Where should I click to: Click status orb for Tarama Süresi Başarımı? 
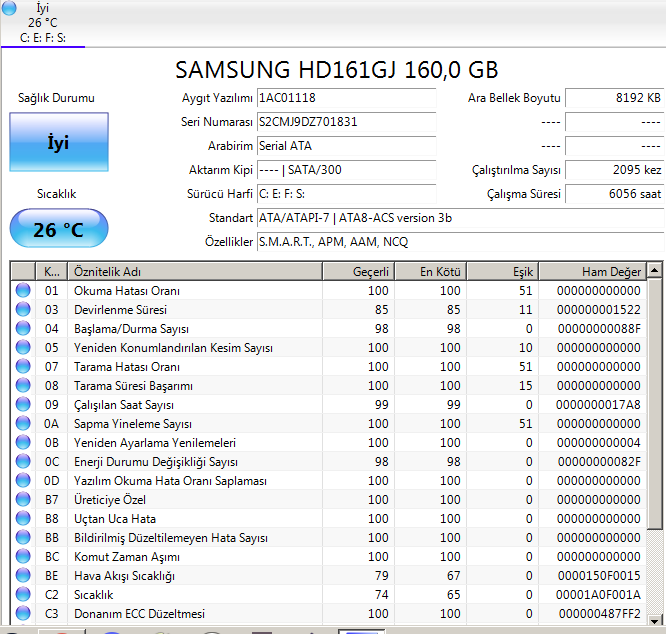[x=23, y=386]
